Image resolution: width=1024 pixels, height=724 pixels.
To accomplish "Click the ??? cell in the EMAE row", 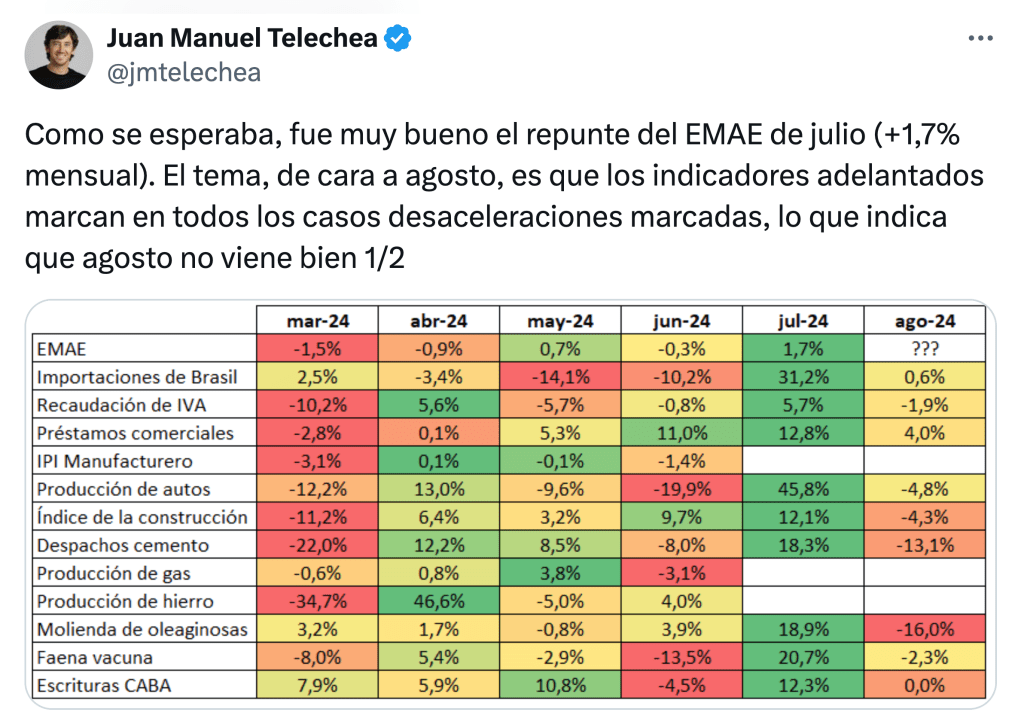I will [925, 349].
